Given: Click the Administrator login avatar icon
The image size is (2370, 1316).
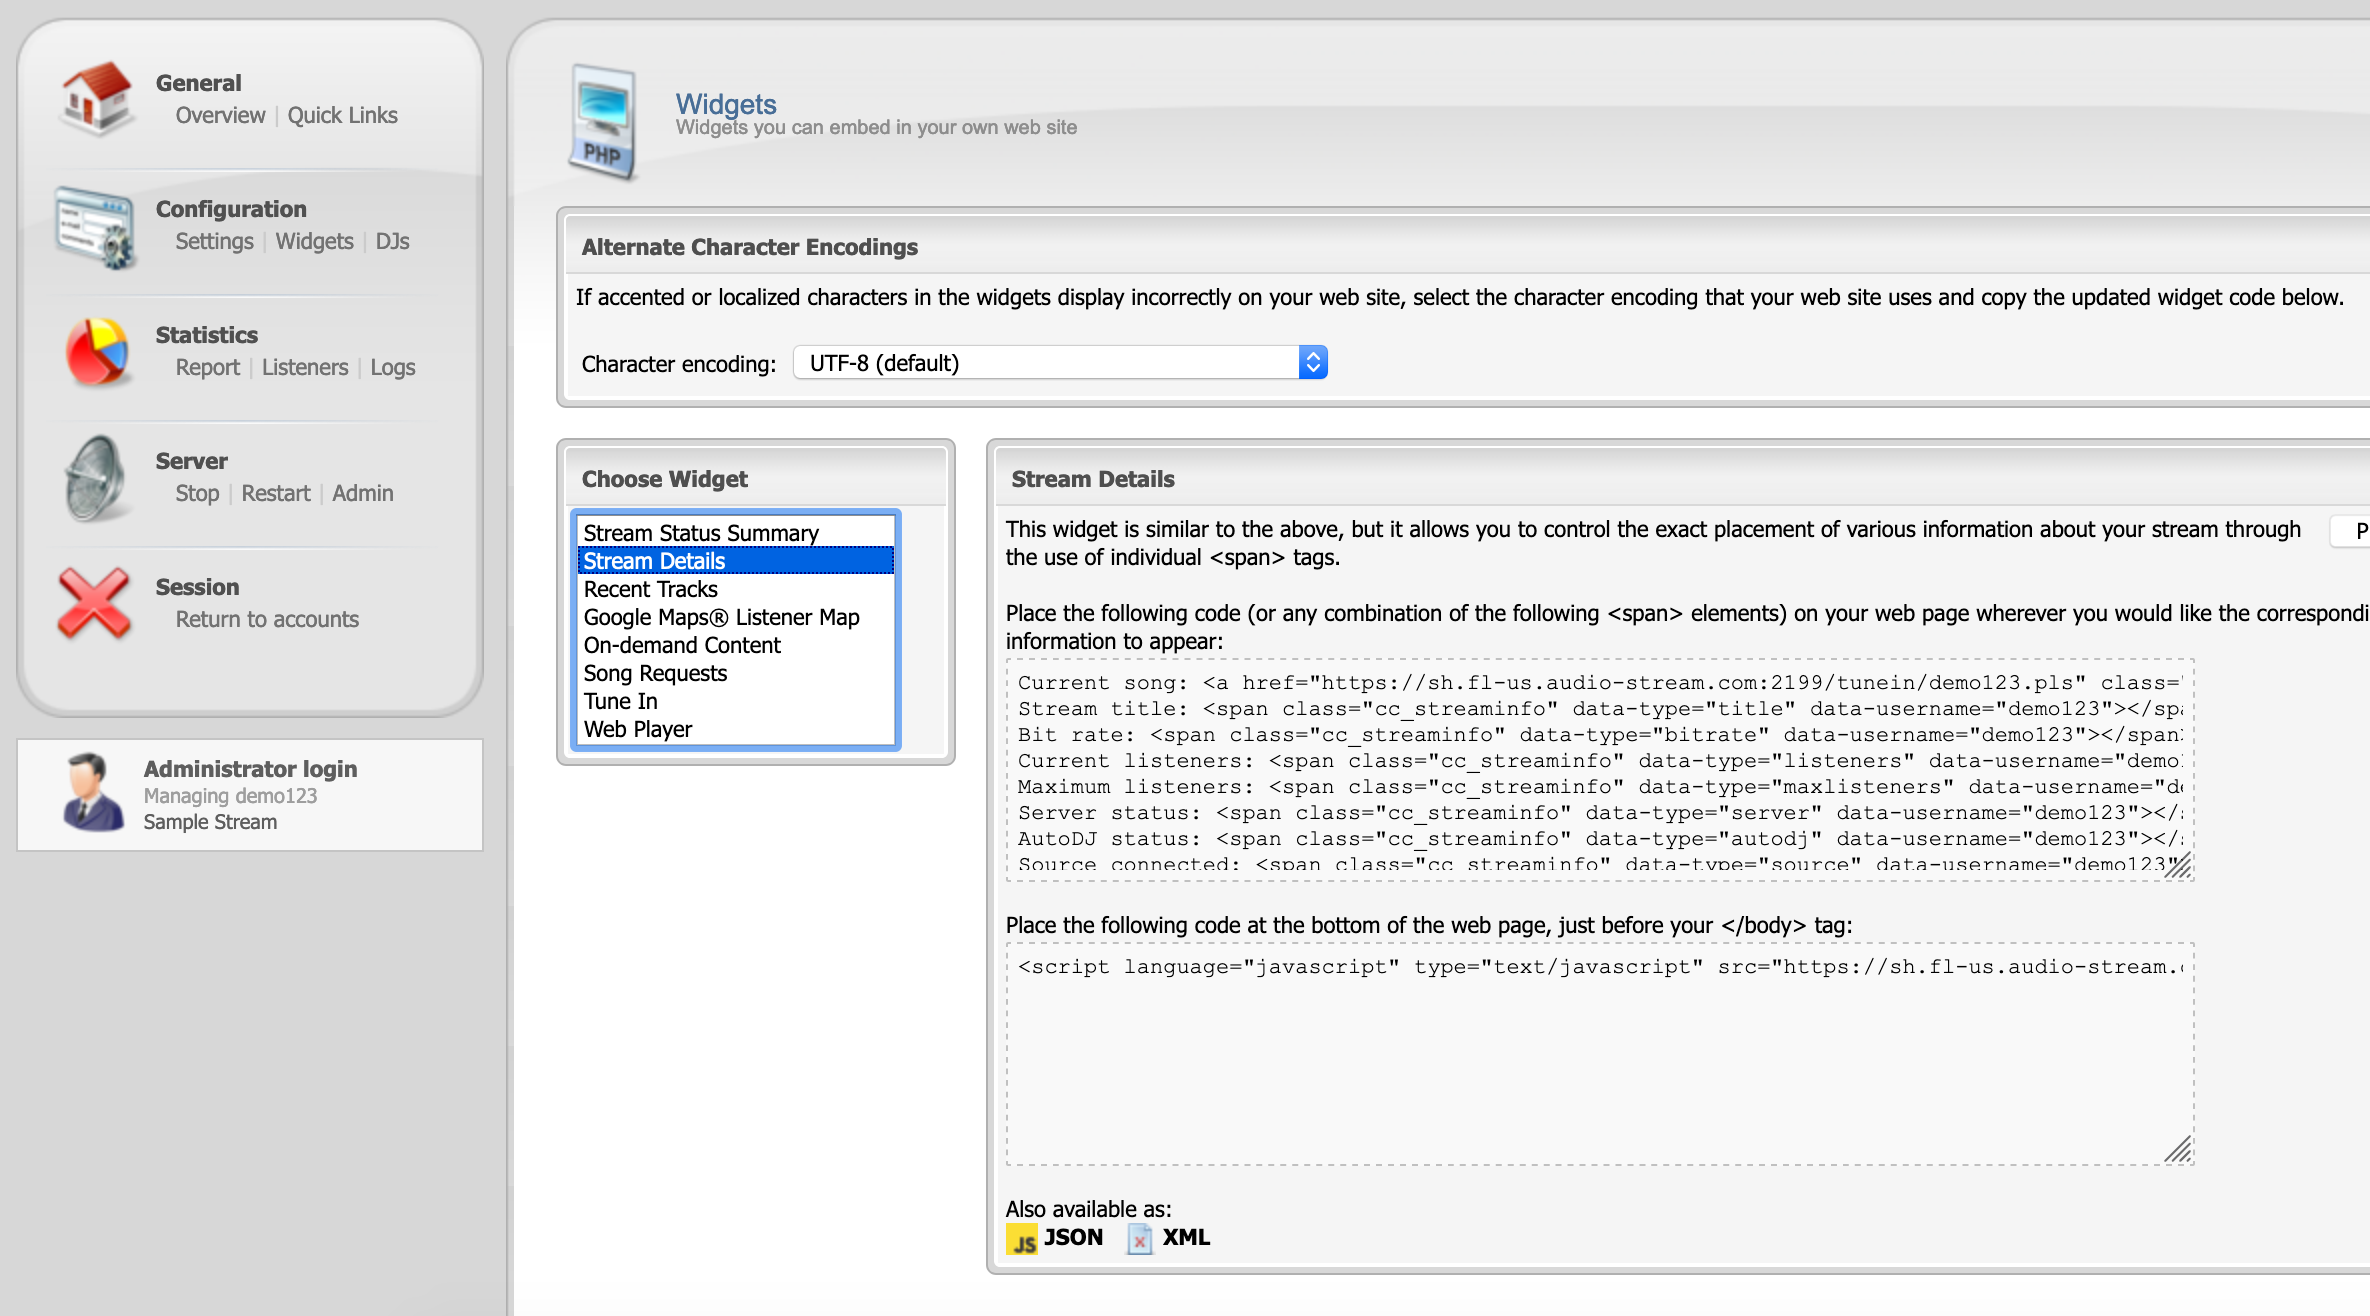Looking at the screenshot, I should pyautogui.click(x=92, y=793).
